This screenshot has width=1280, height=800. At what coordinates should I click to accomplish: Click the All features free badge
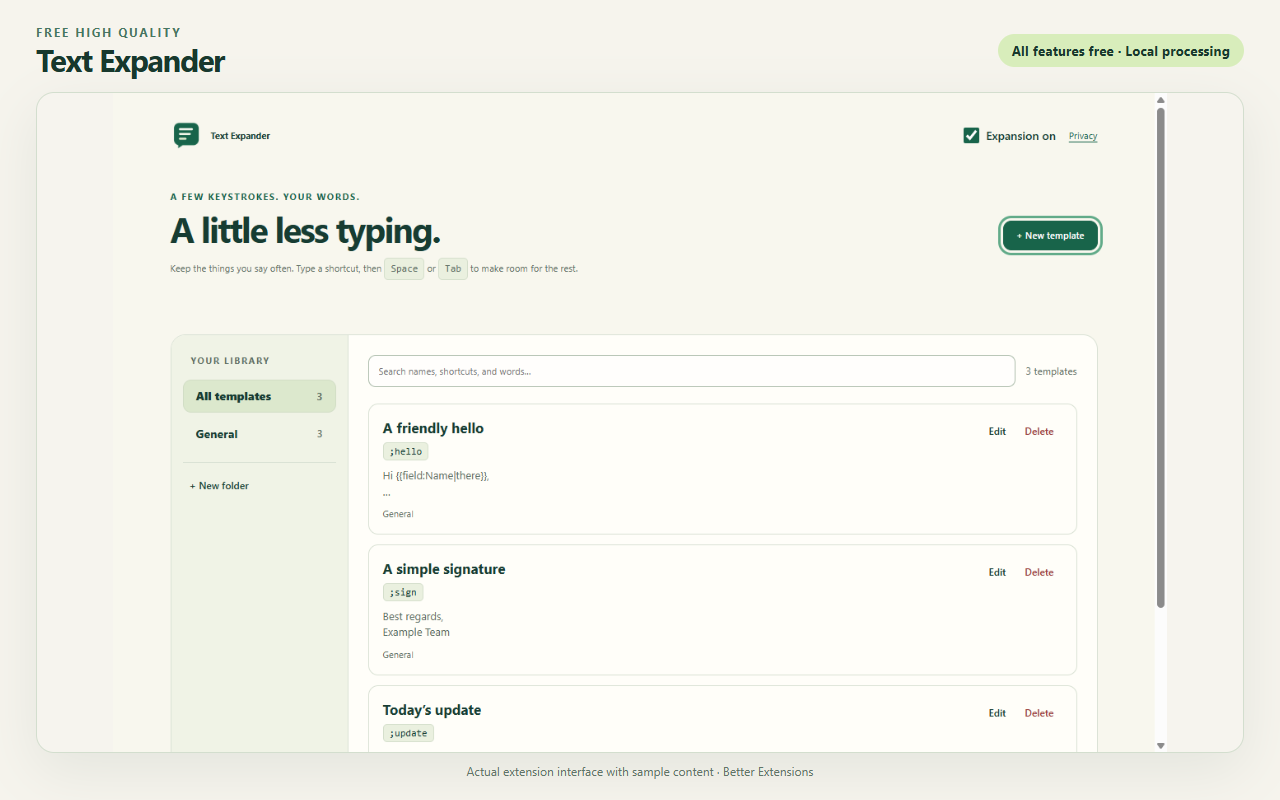click(1121, 51)
